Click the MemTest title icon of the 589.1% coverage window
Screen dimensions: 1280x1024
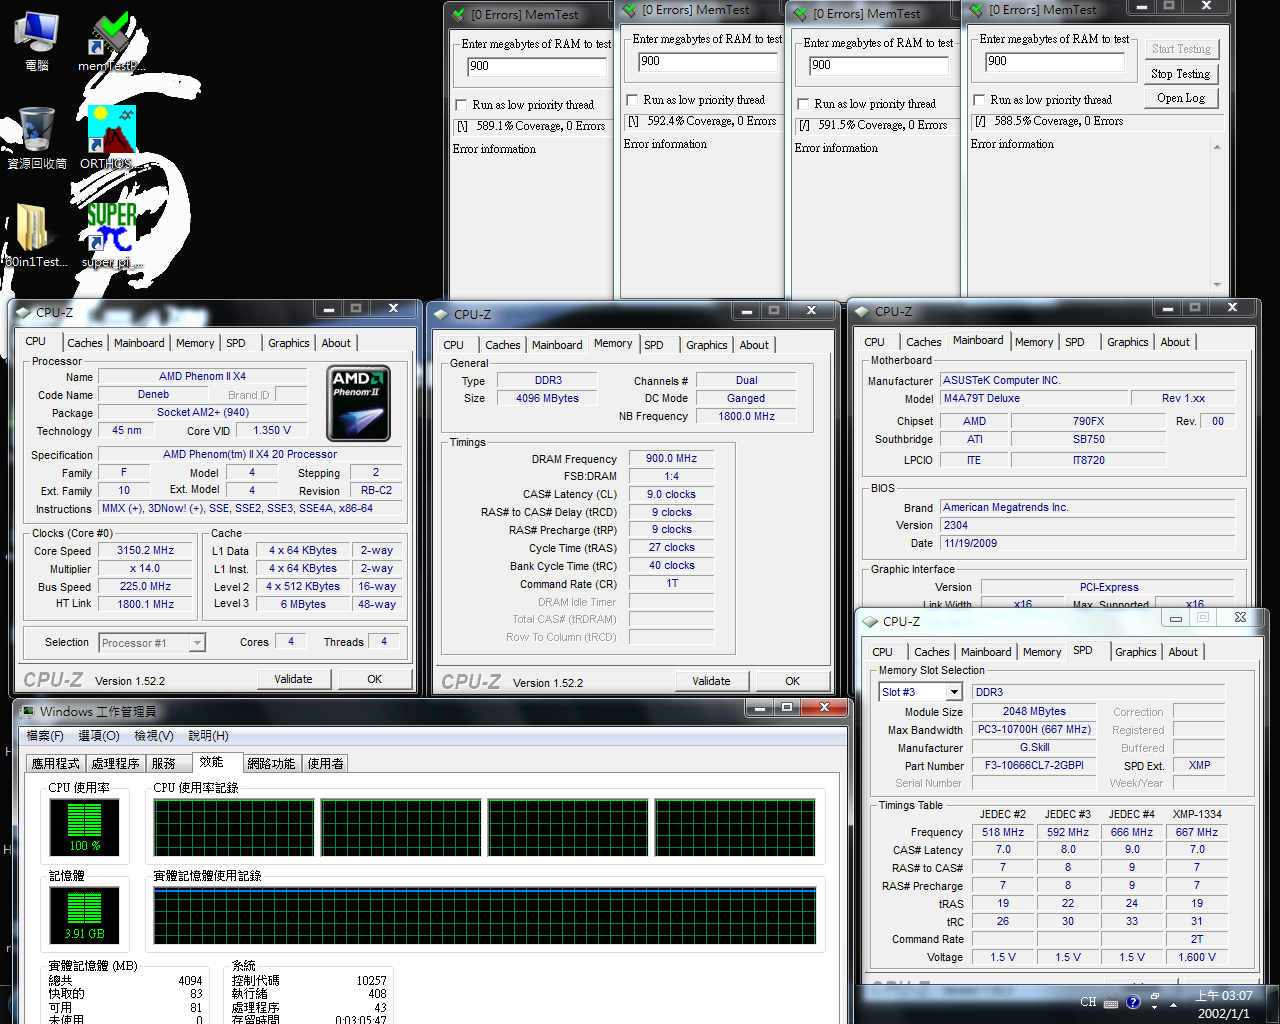[x=459, y=15]
